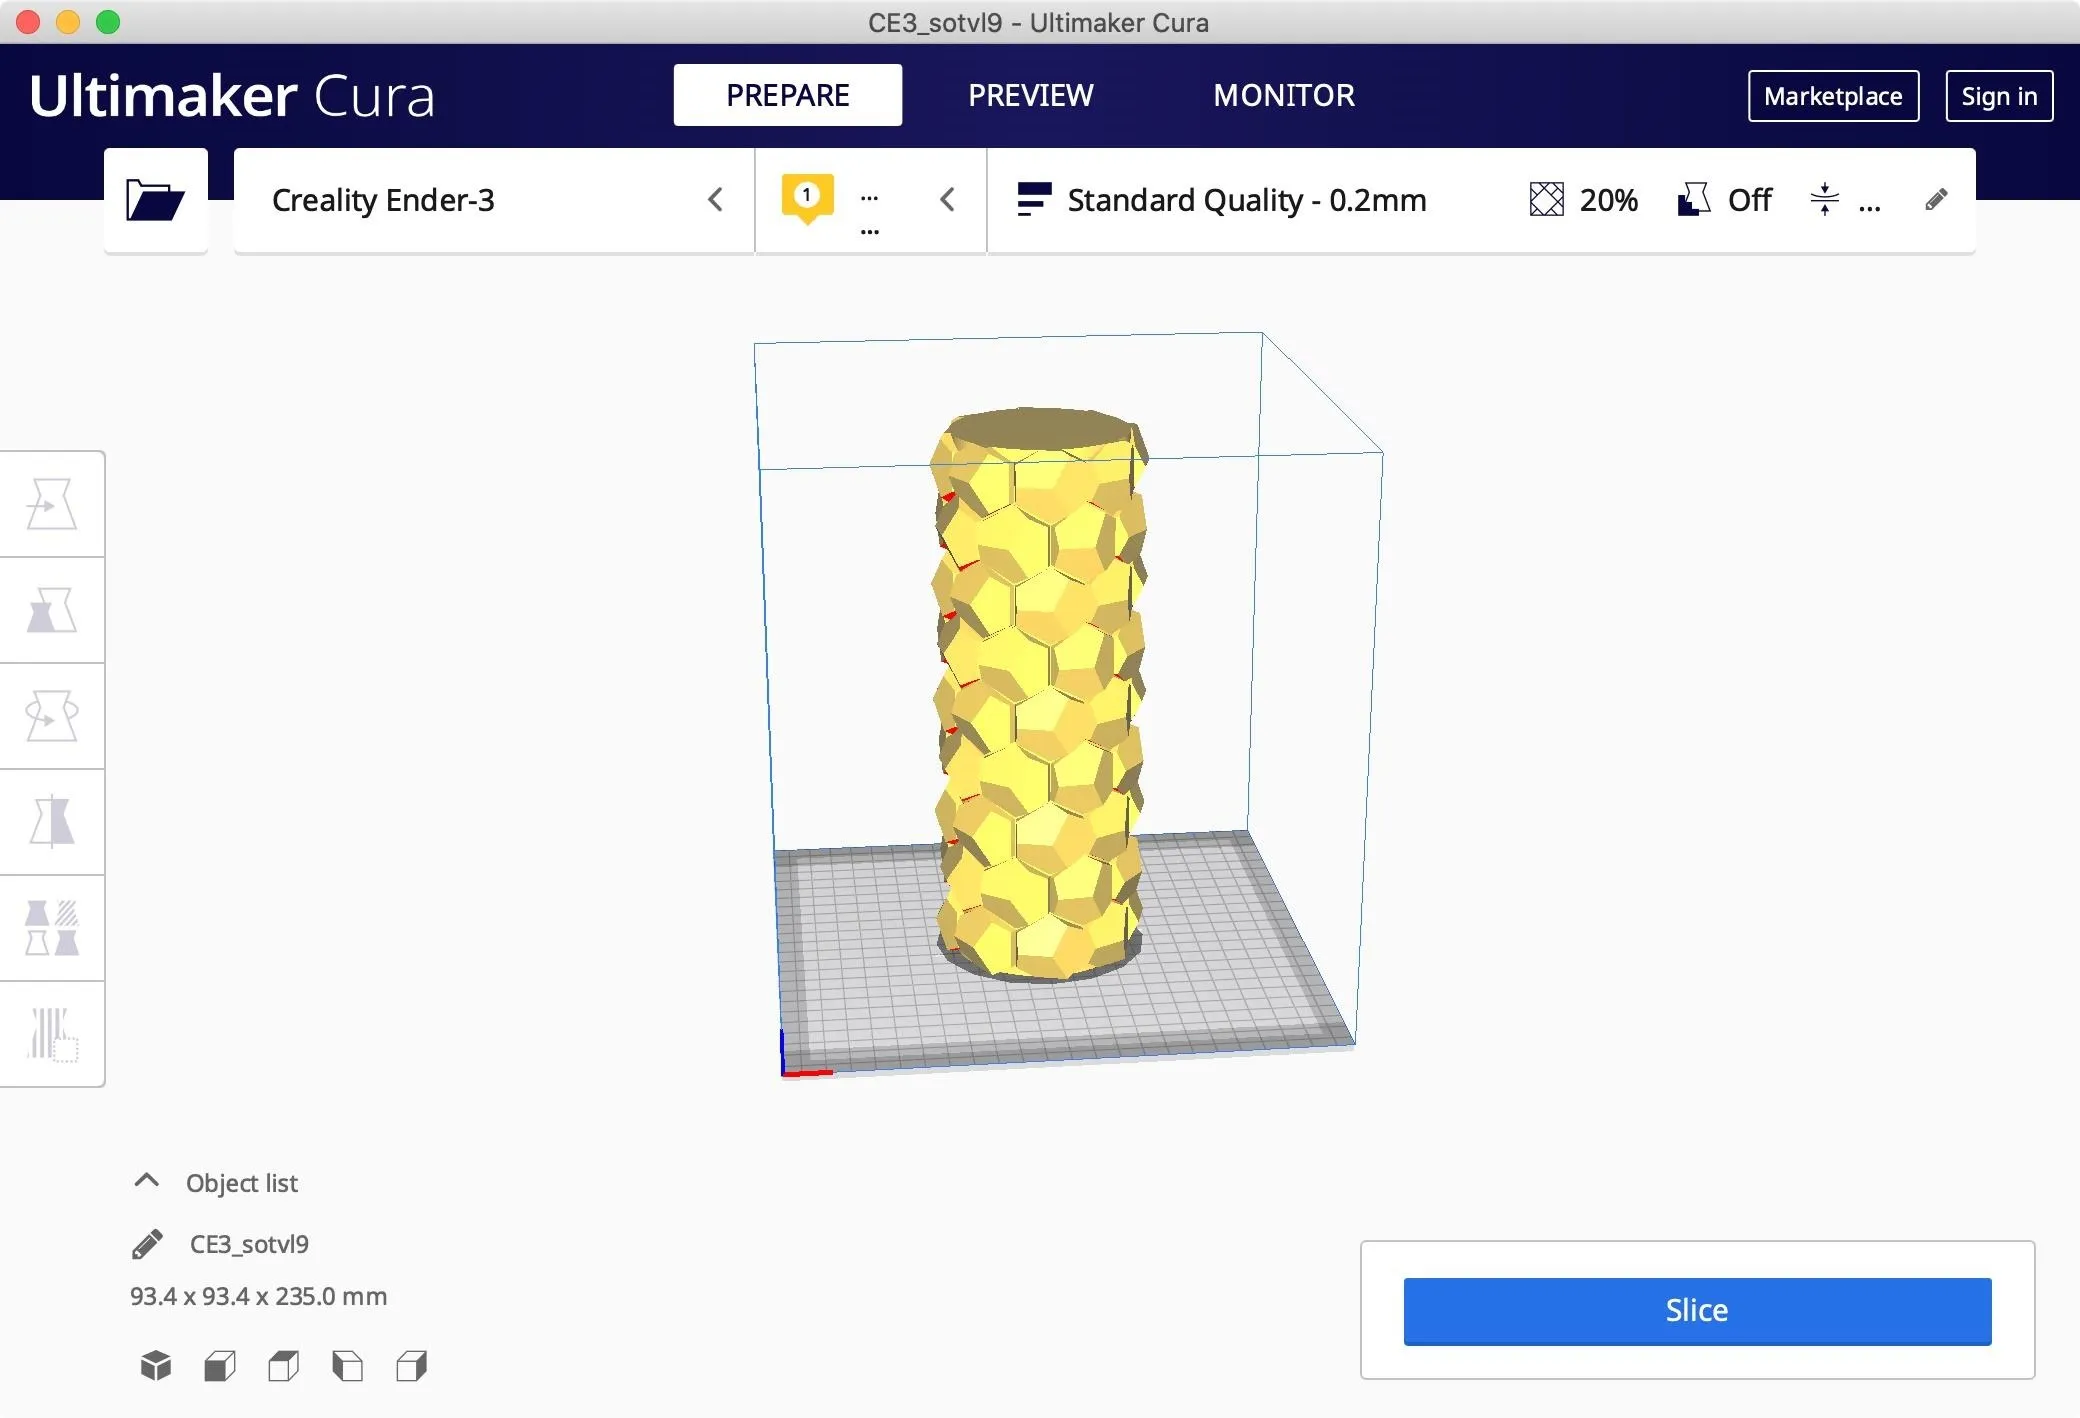Click the infill 20% icon
The image size is (2080, 1418).
click(1546, 200)
